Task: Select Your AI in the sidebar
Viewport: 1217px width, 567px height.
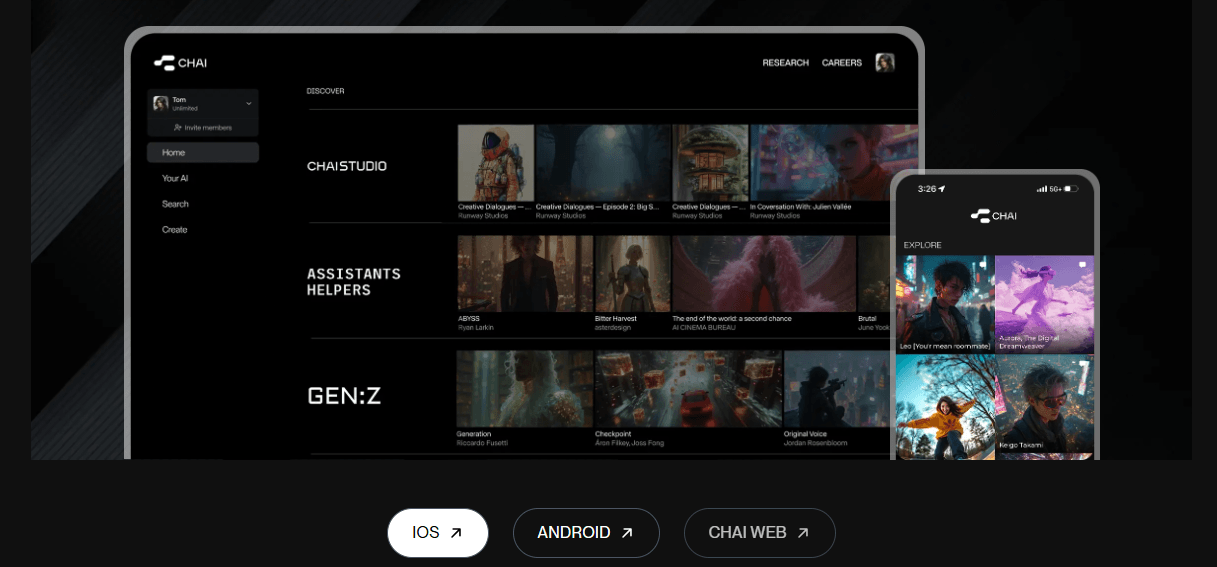Action: point(175,178)
